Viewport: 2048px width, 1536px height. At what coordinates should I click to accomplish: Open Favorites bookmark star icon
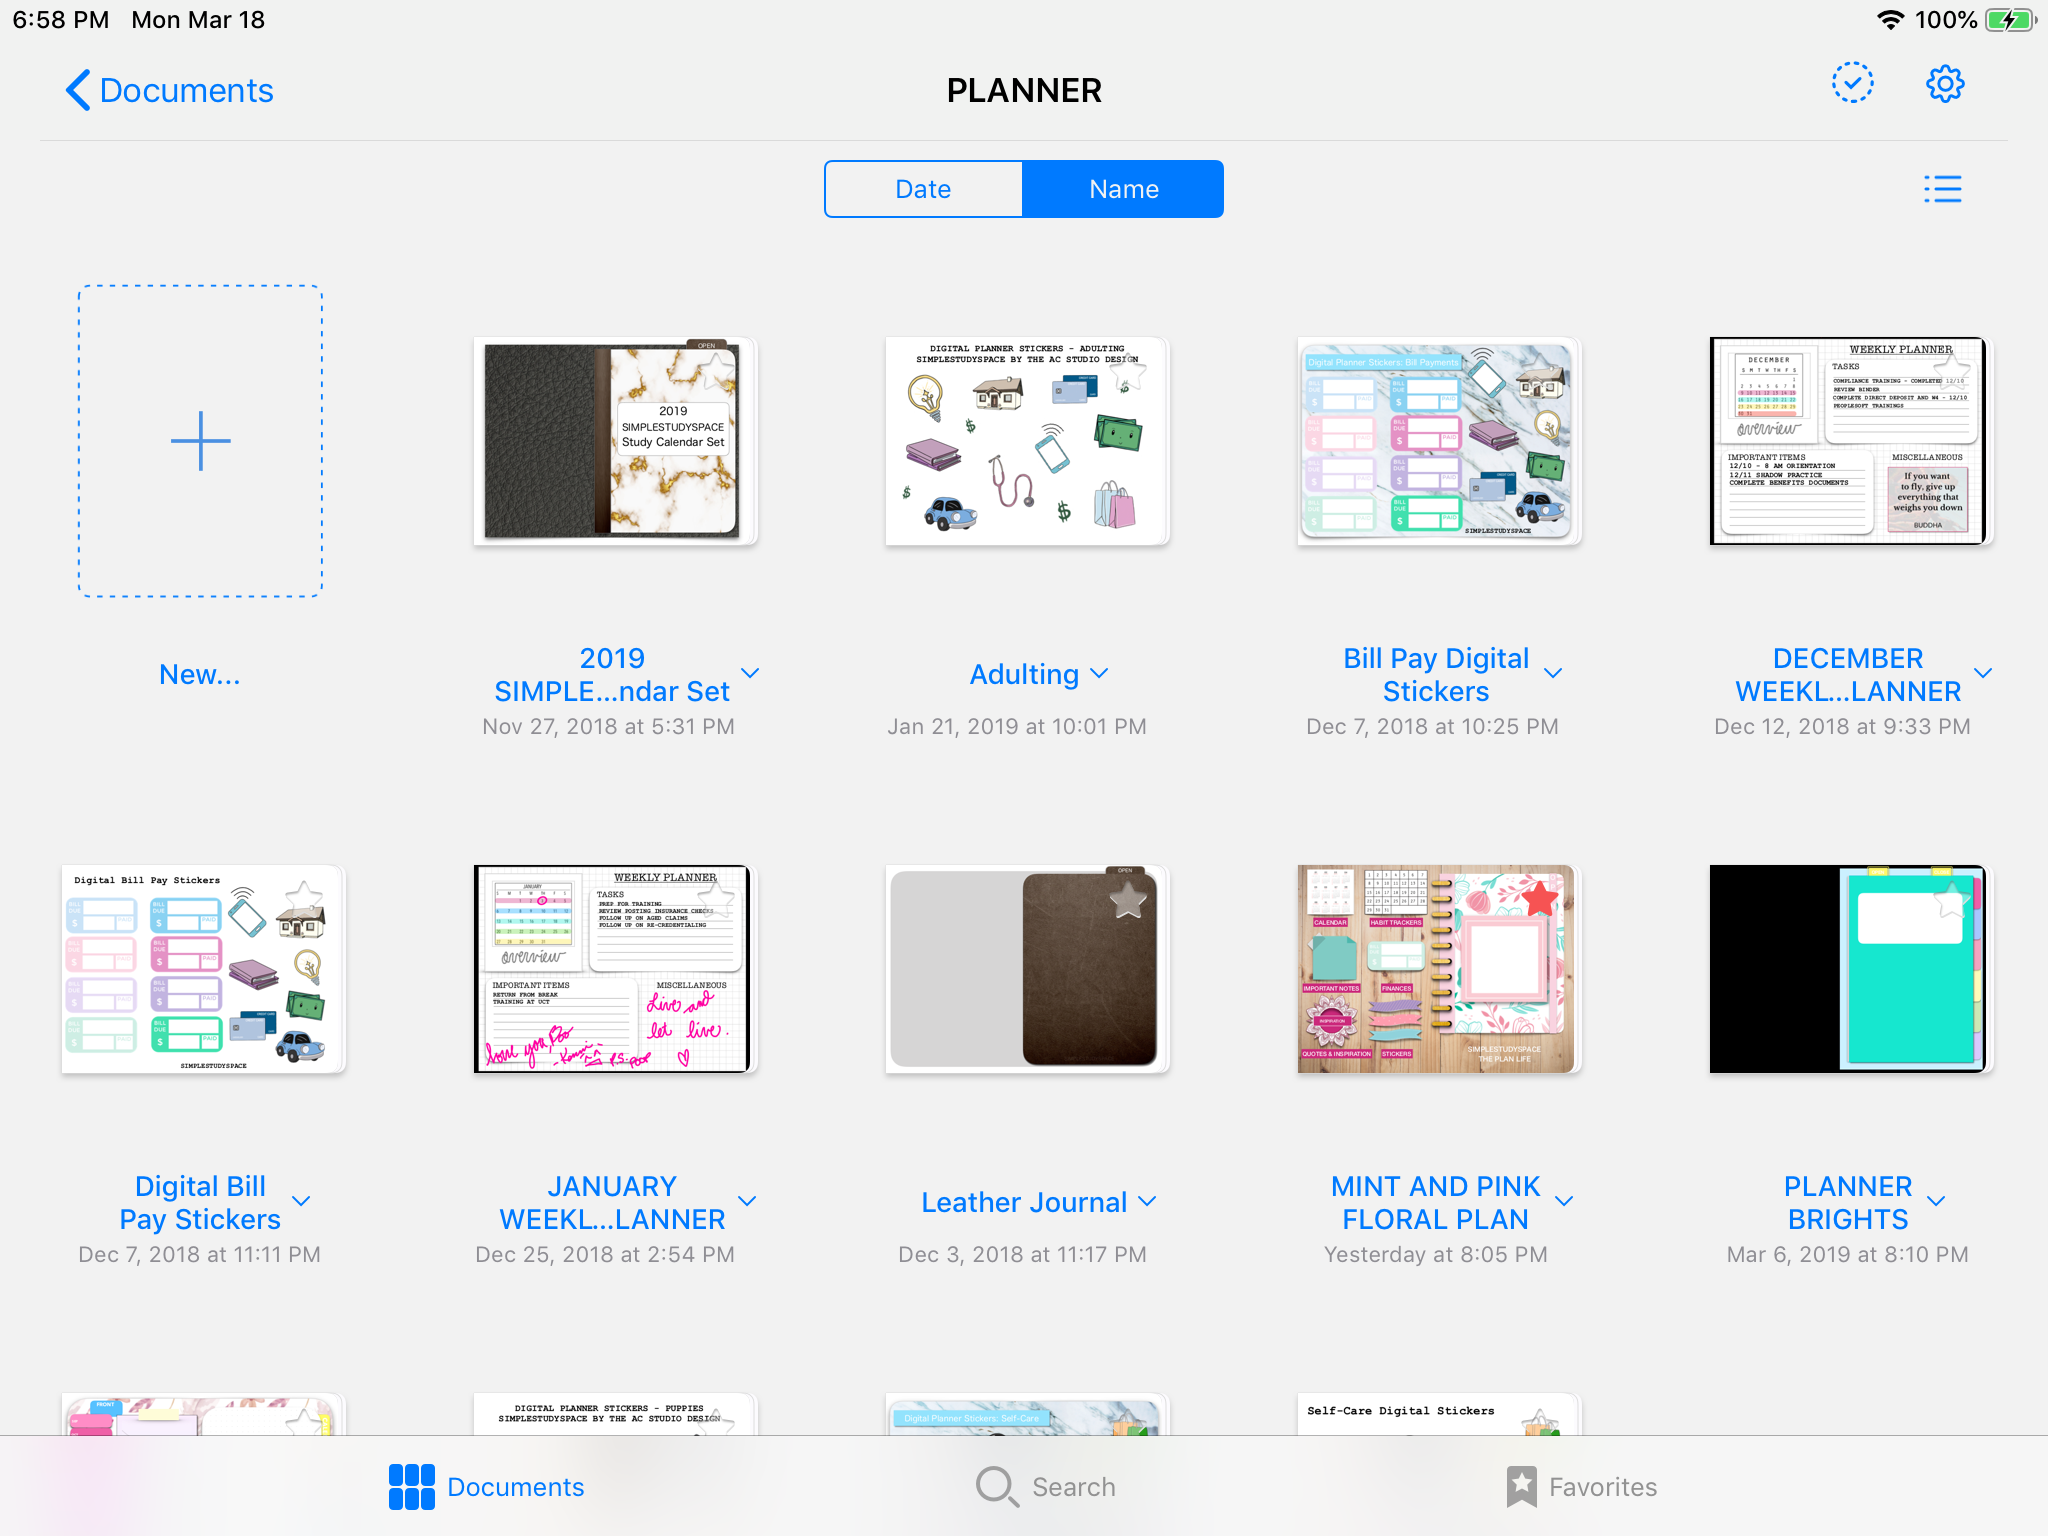point(1521,1486)
